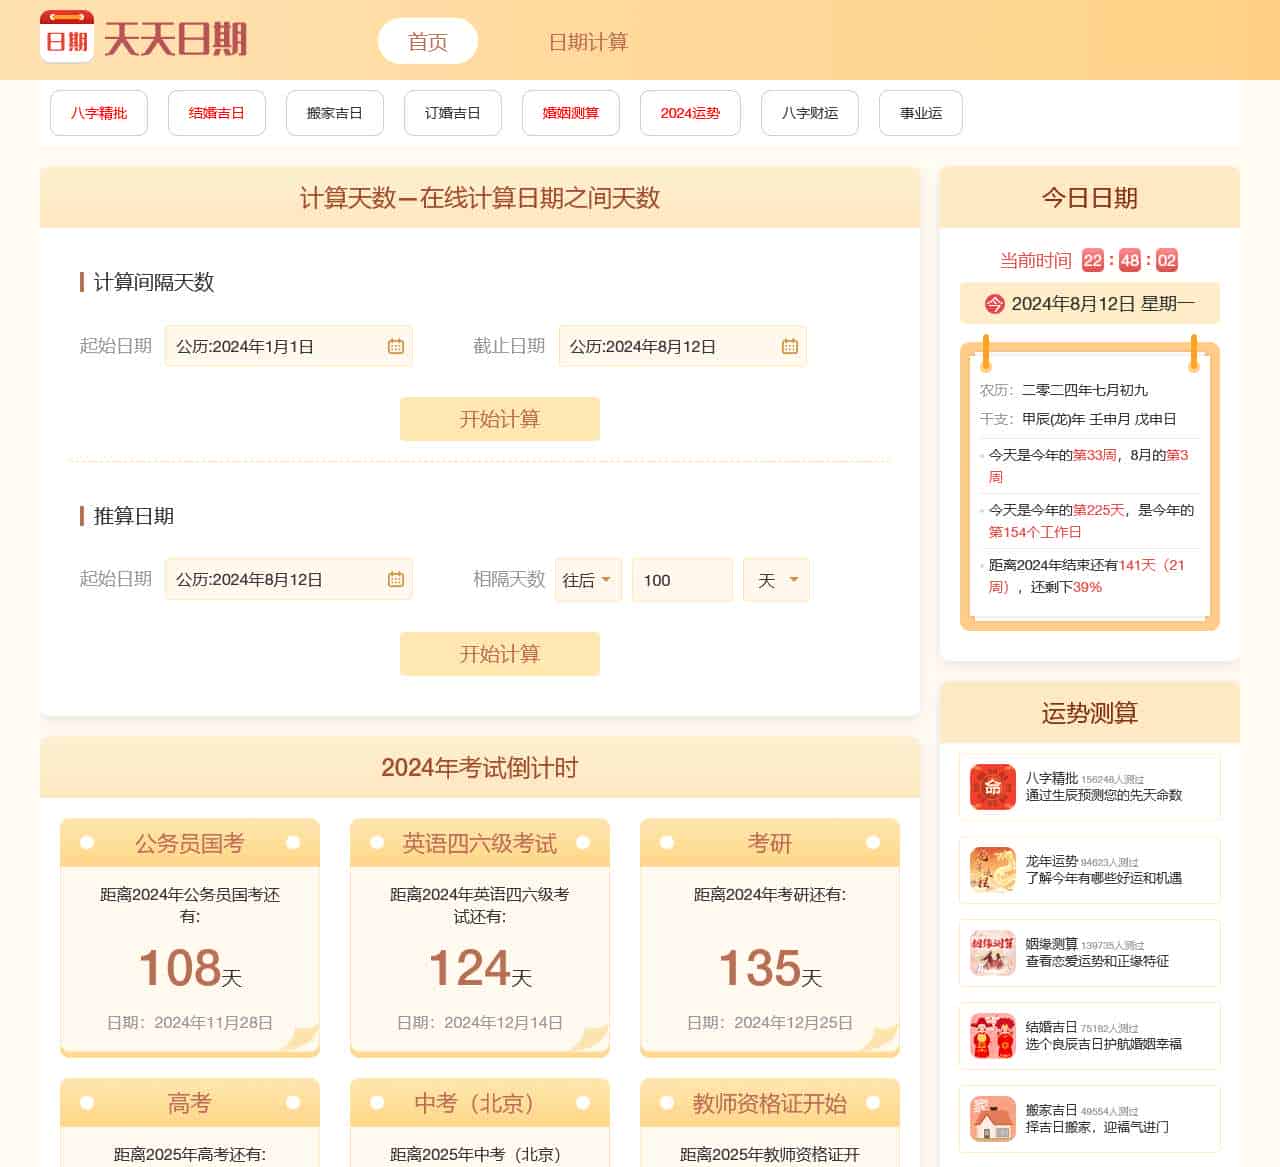Screen dimensions: 1280x1167
Task: Switch to the 日期计算 tab
Action: click(588, 42)
